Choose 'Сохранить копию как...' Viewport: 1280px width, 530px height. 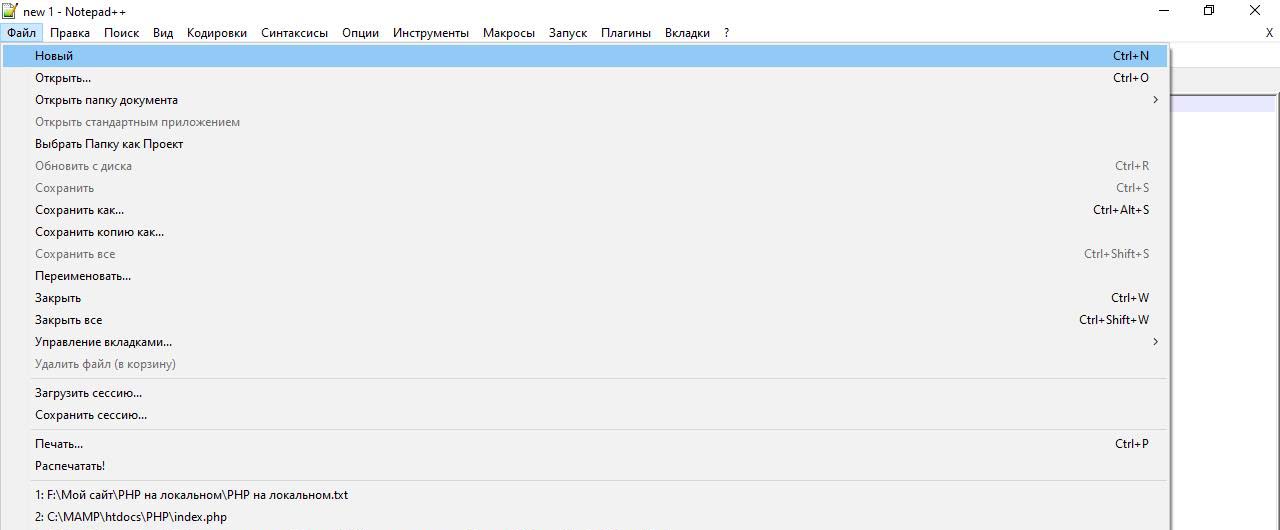coord(99,232)
